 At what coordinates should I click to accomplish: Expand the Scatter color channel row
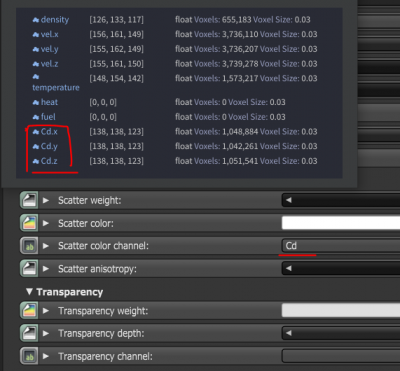click(46, 246)
